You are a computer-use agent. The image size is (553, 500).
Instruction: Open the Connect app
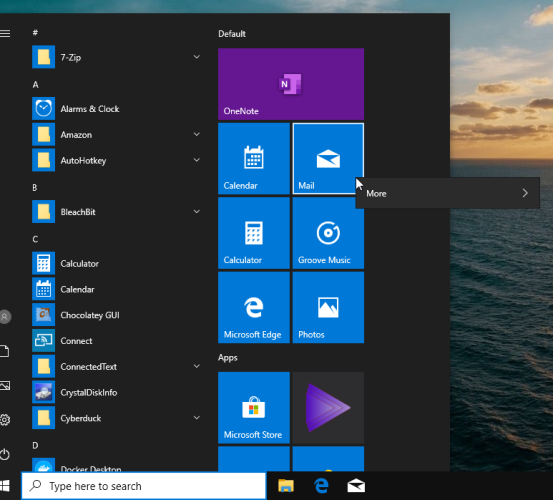(x=116, y=341)
